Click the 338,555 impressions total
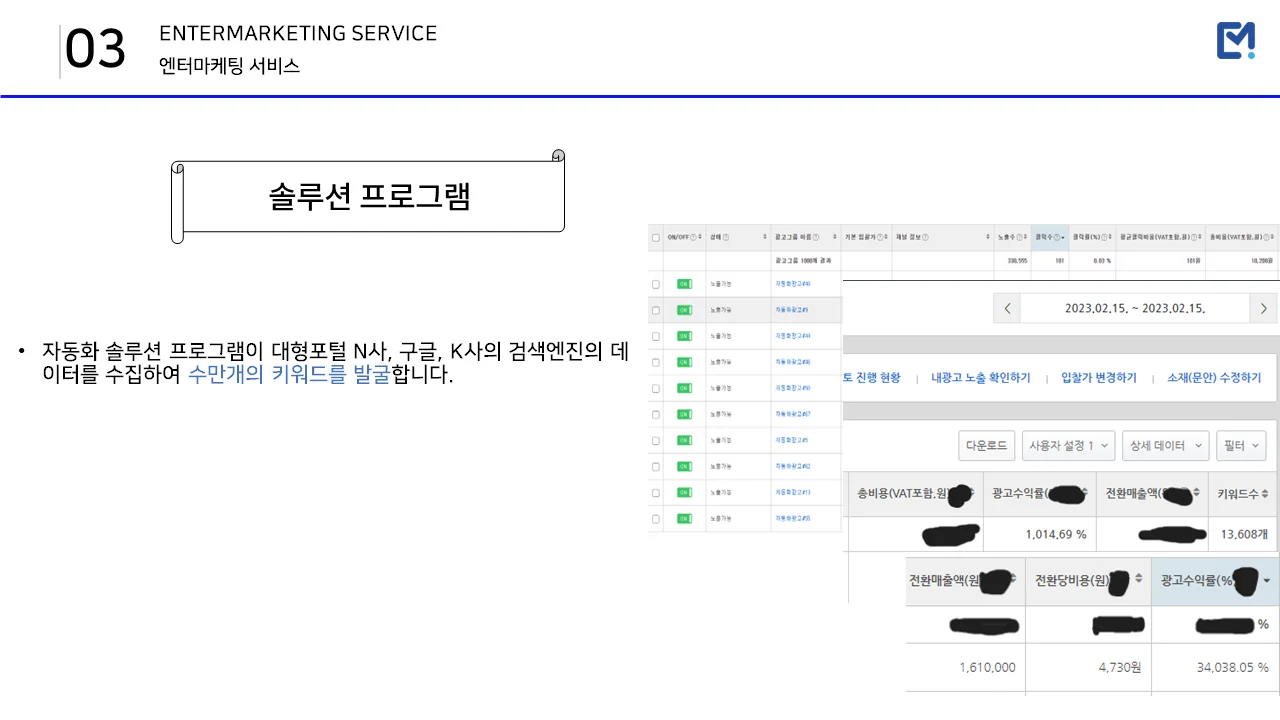1280x720 pixels. click(1017, 261)
